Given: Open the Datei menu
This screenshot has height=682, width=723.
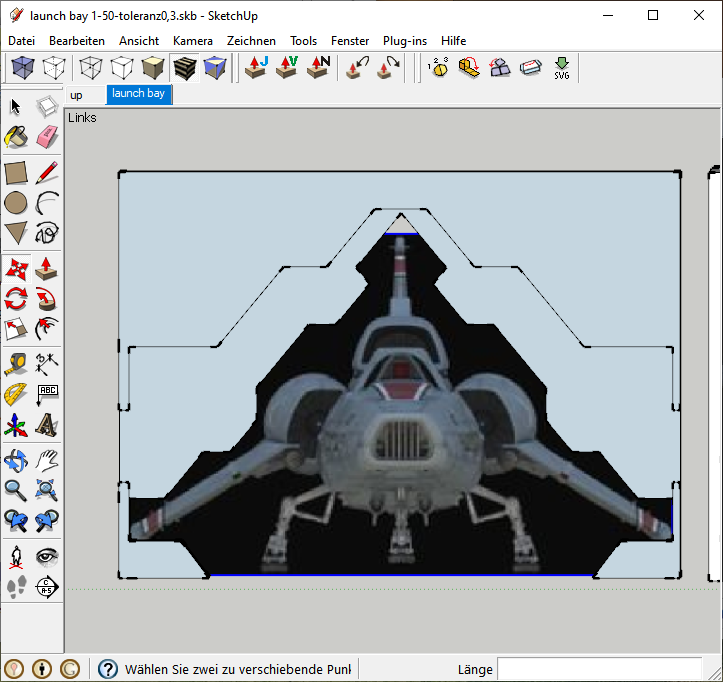Looking at the screenshot, I should (x=22, y=41).
